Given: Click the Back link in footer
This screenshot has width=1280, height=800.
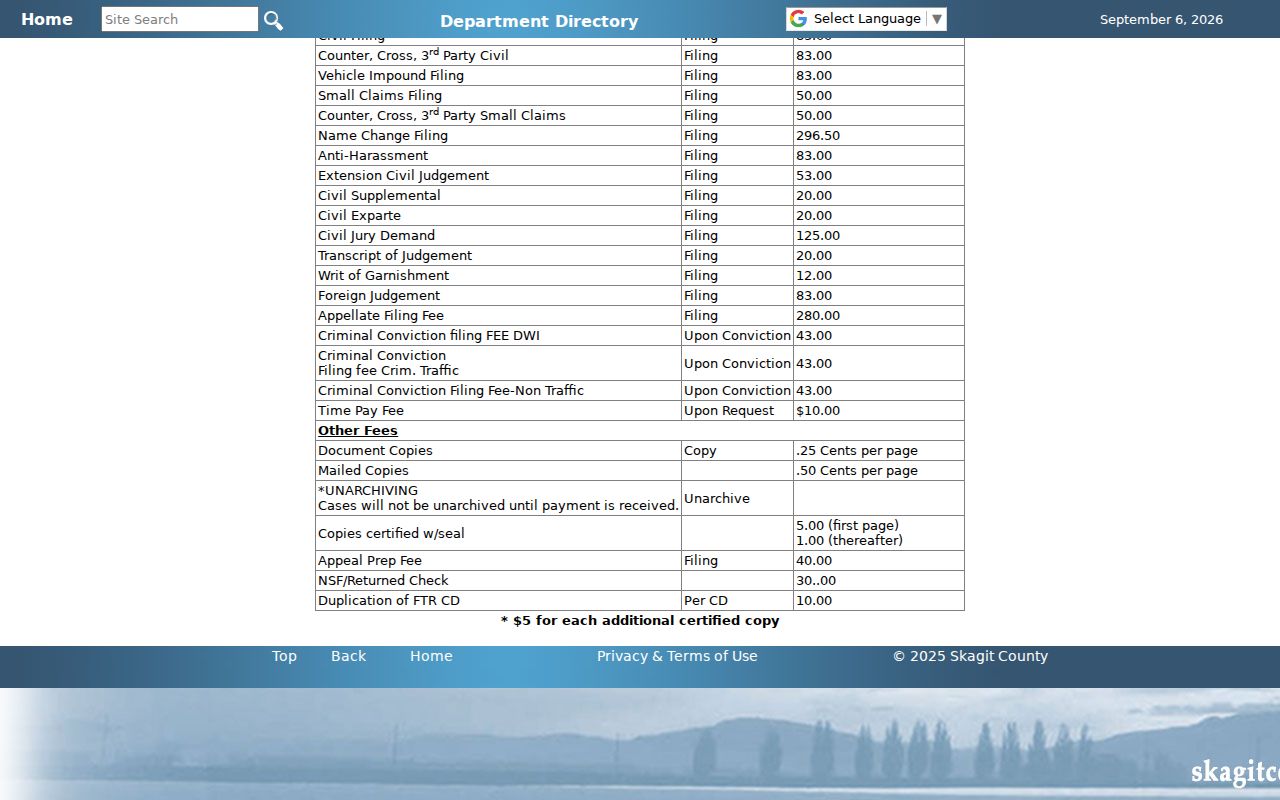Looking at the screenshot, I should click(348, 656).
